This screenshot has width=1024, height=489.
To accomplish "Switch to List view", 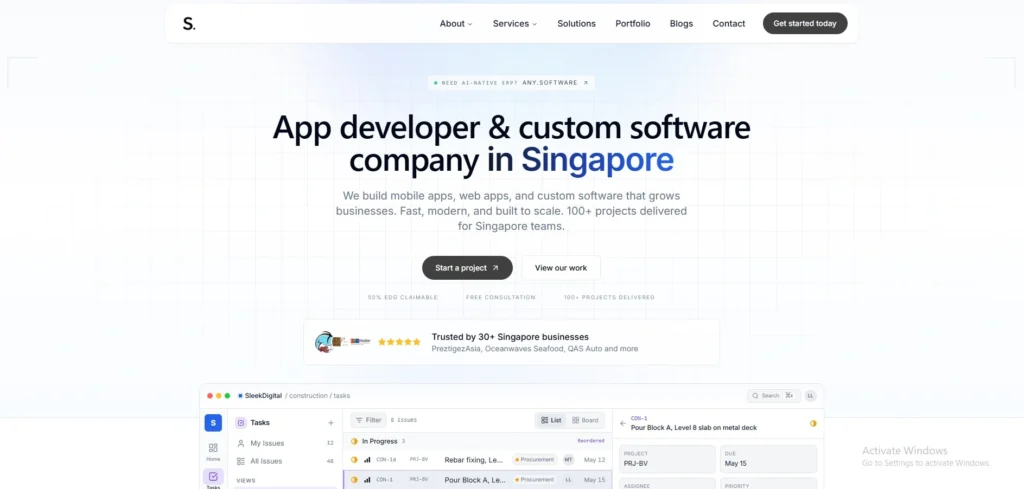I will 552,420.
